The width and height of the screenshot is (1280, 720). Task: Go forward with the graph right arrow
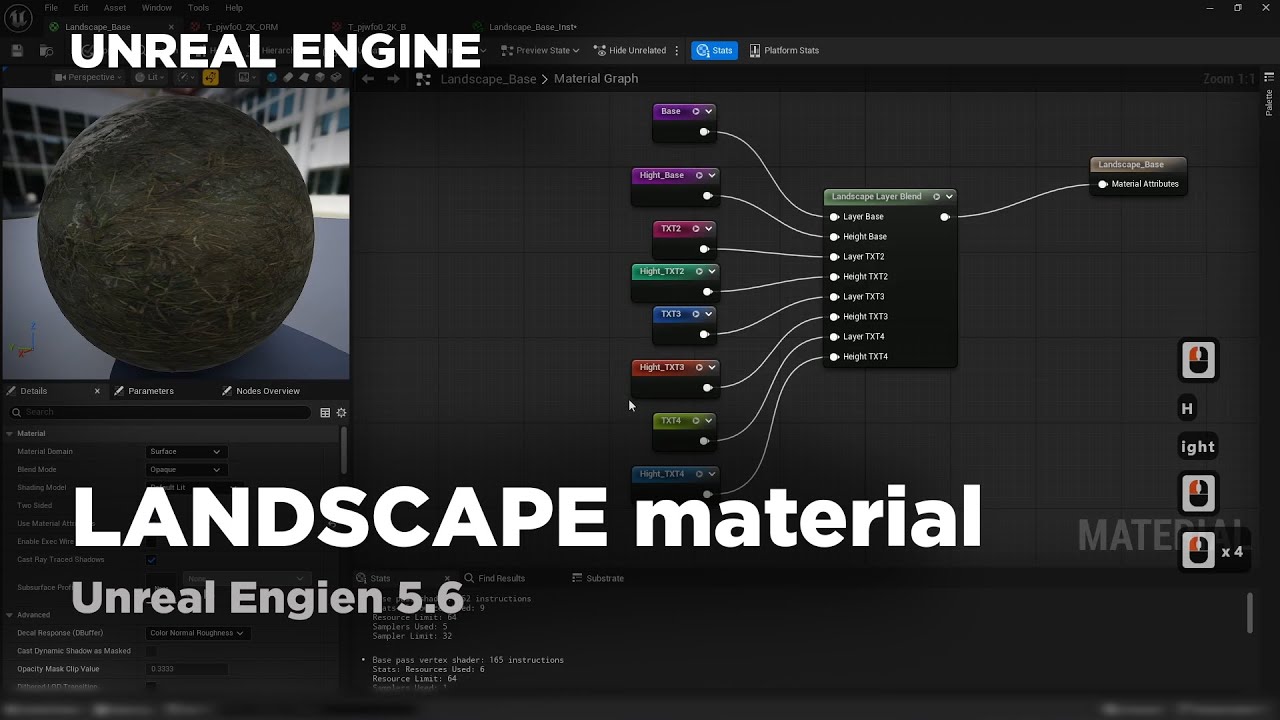[393, 78]
